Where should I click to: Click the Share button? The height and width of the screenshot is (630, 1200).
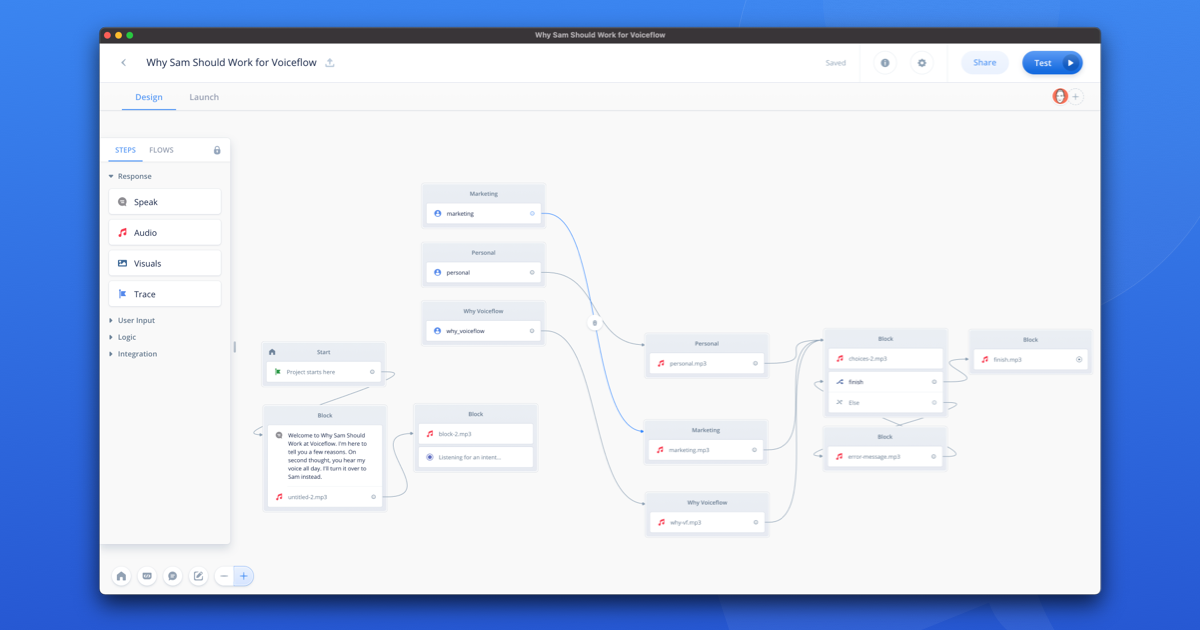click(985, 63)
